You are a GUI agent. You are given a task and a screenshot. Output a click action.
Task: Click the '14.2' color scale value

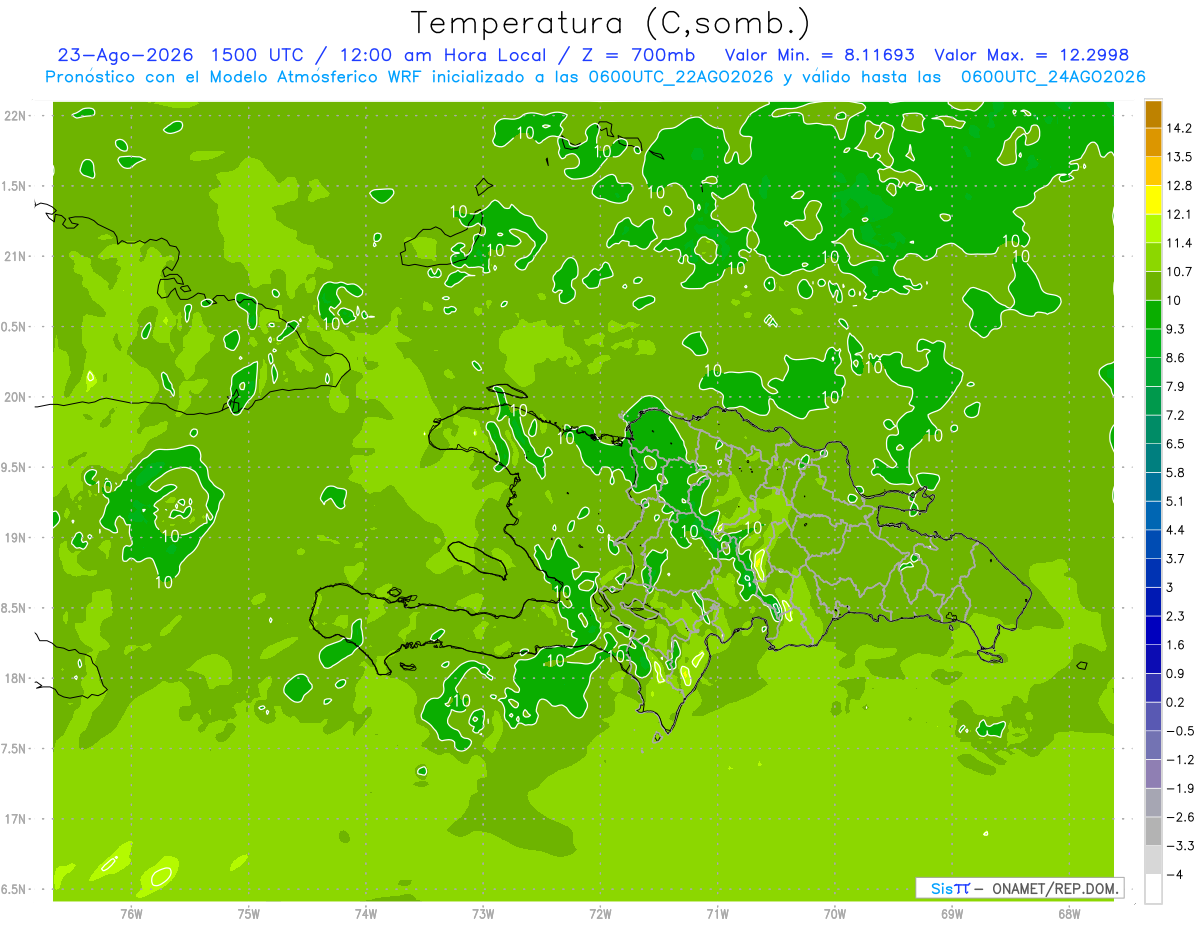click(1181, 128)
